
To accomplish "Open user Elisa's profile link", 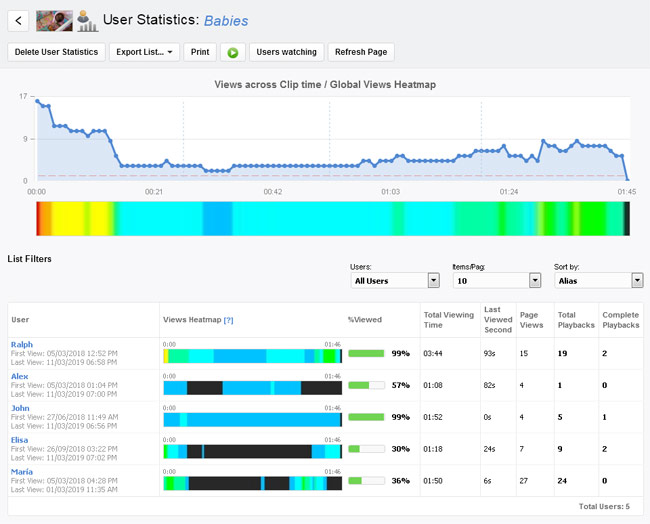I will (19, 440).
